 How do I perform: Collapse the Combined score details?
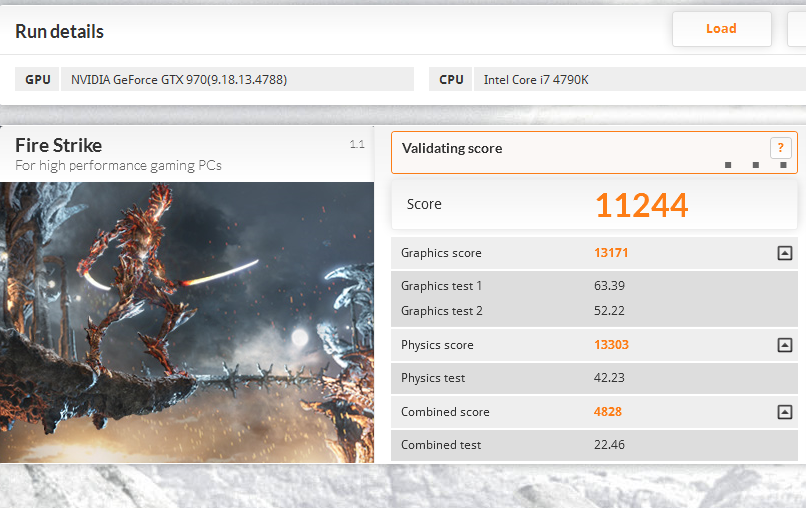[784, 412]
